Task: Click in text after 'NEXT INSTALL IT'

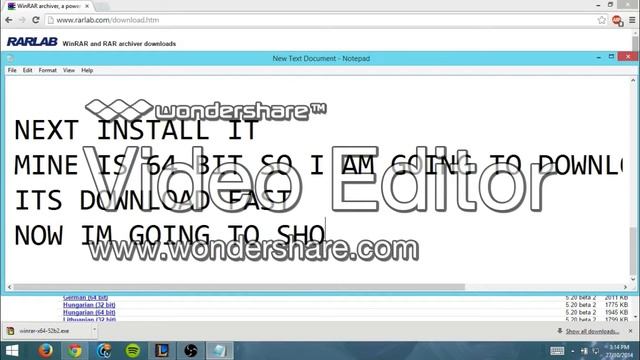Action: pos(261,131)
